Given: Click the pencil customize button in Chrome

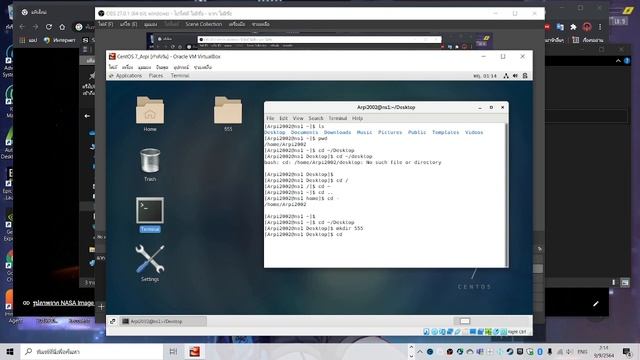Looking at the screenshot, I should 596,304.
